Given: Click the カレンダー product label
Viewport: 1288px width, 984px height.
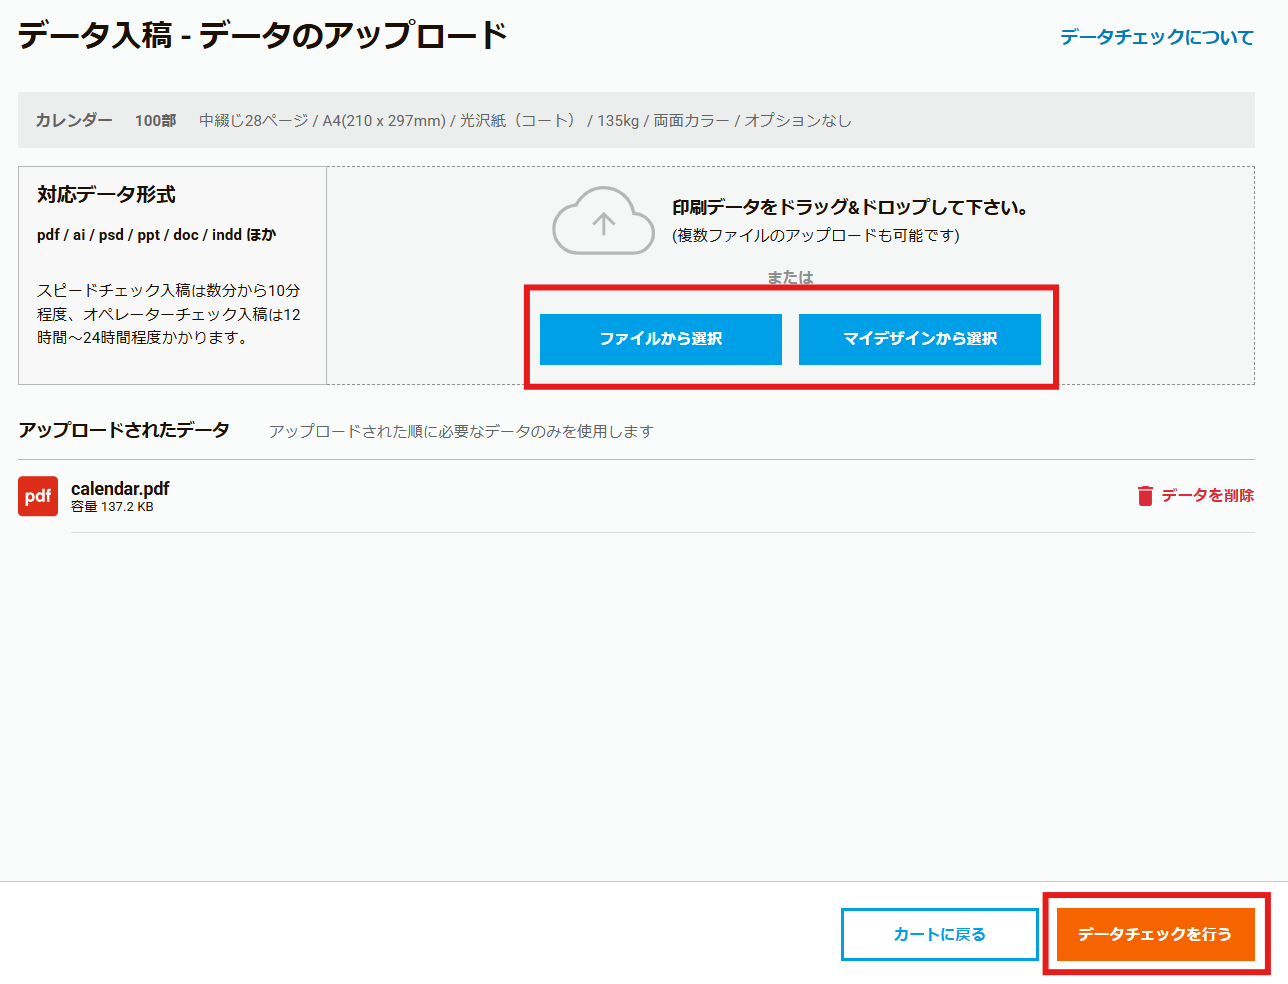Looking at the screenshot, I should point(74,120).
